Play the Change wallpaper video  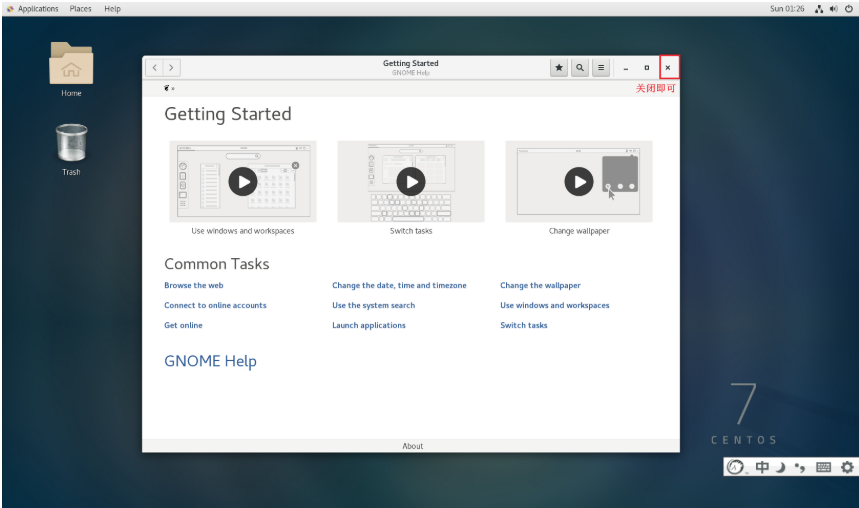point(579,181)
